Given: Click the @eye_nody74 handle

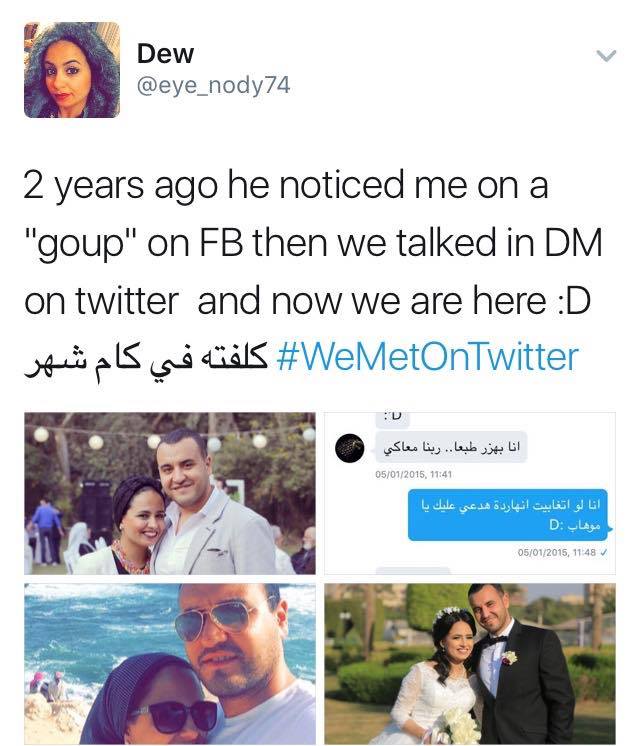Looking at the screenshot, I should 213,86.
